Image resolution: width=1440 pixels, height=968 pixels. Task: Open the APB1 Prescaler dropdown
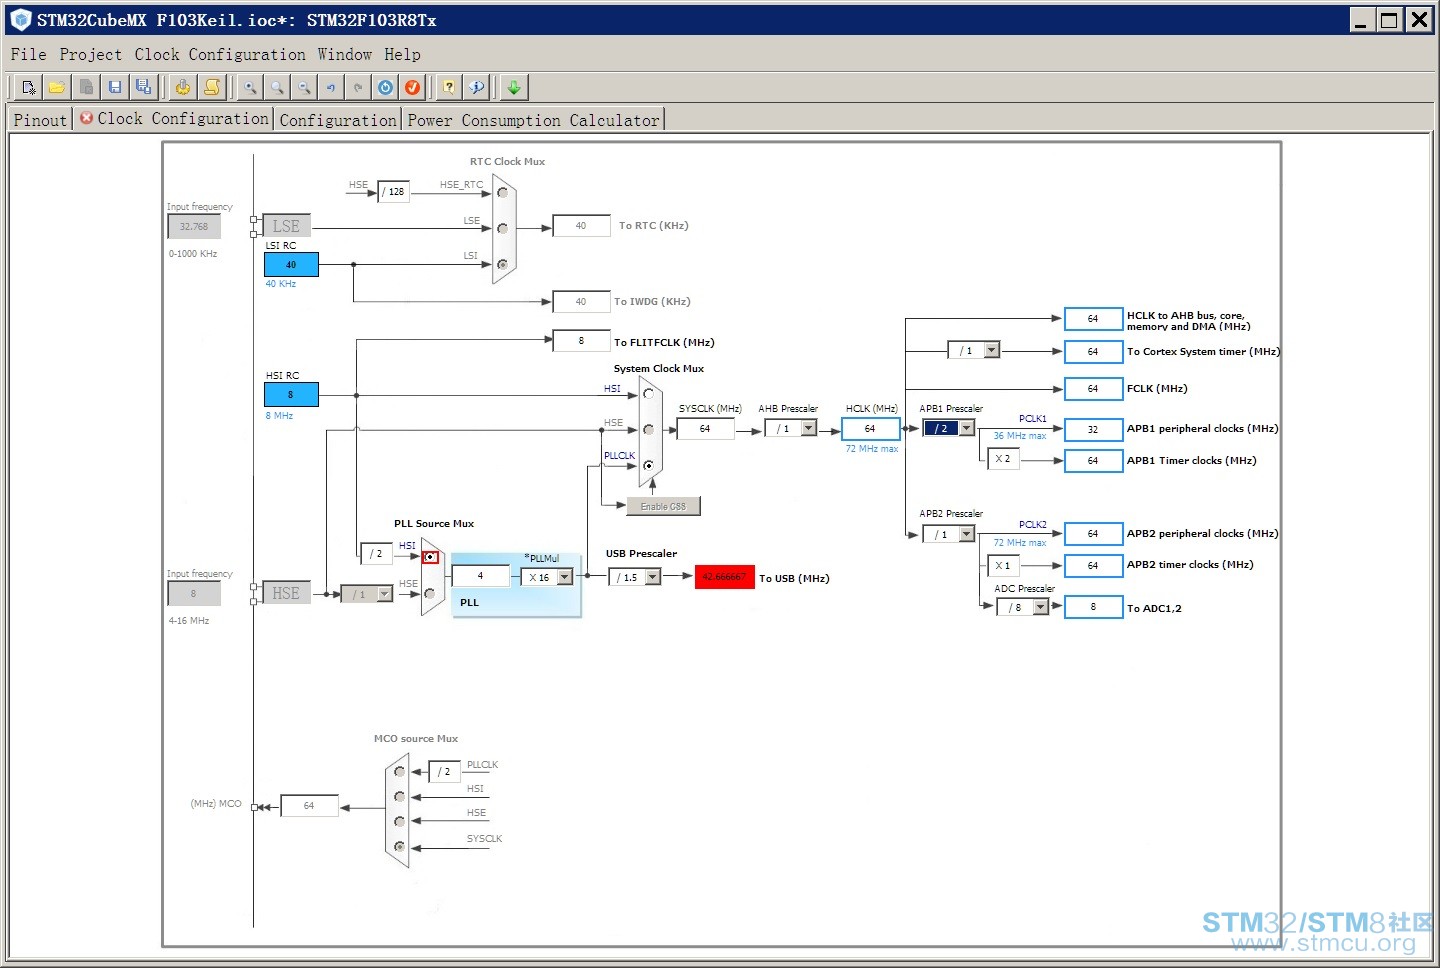pos(966,428)
